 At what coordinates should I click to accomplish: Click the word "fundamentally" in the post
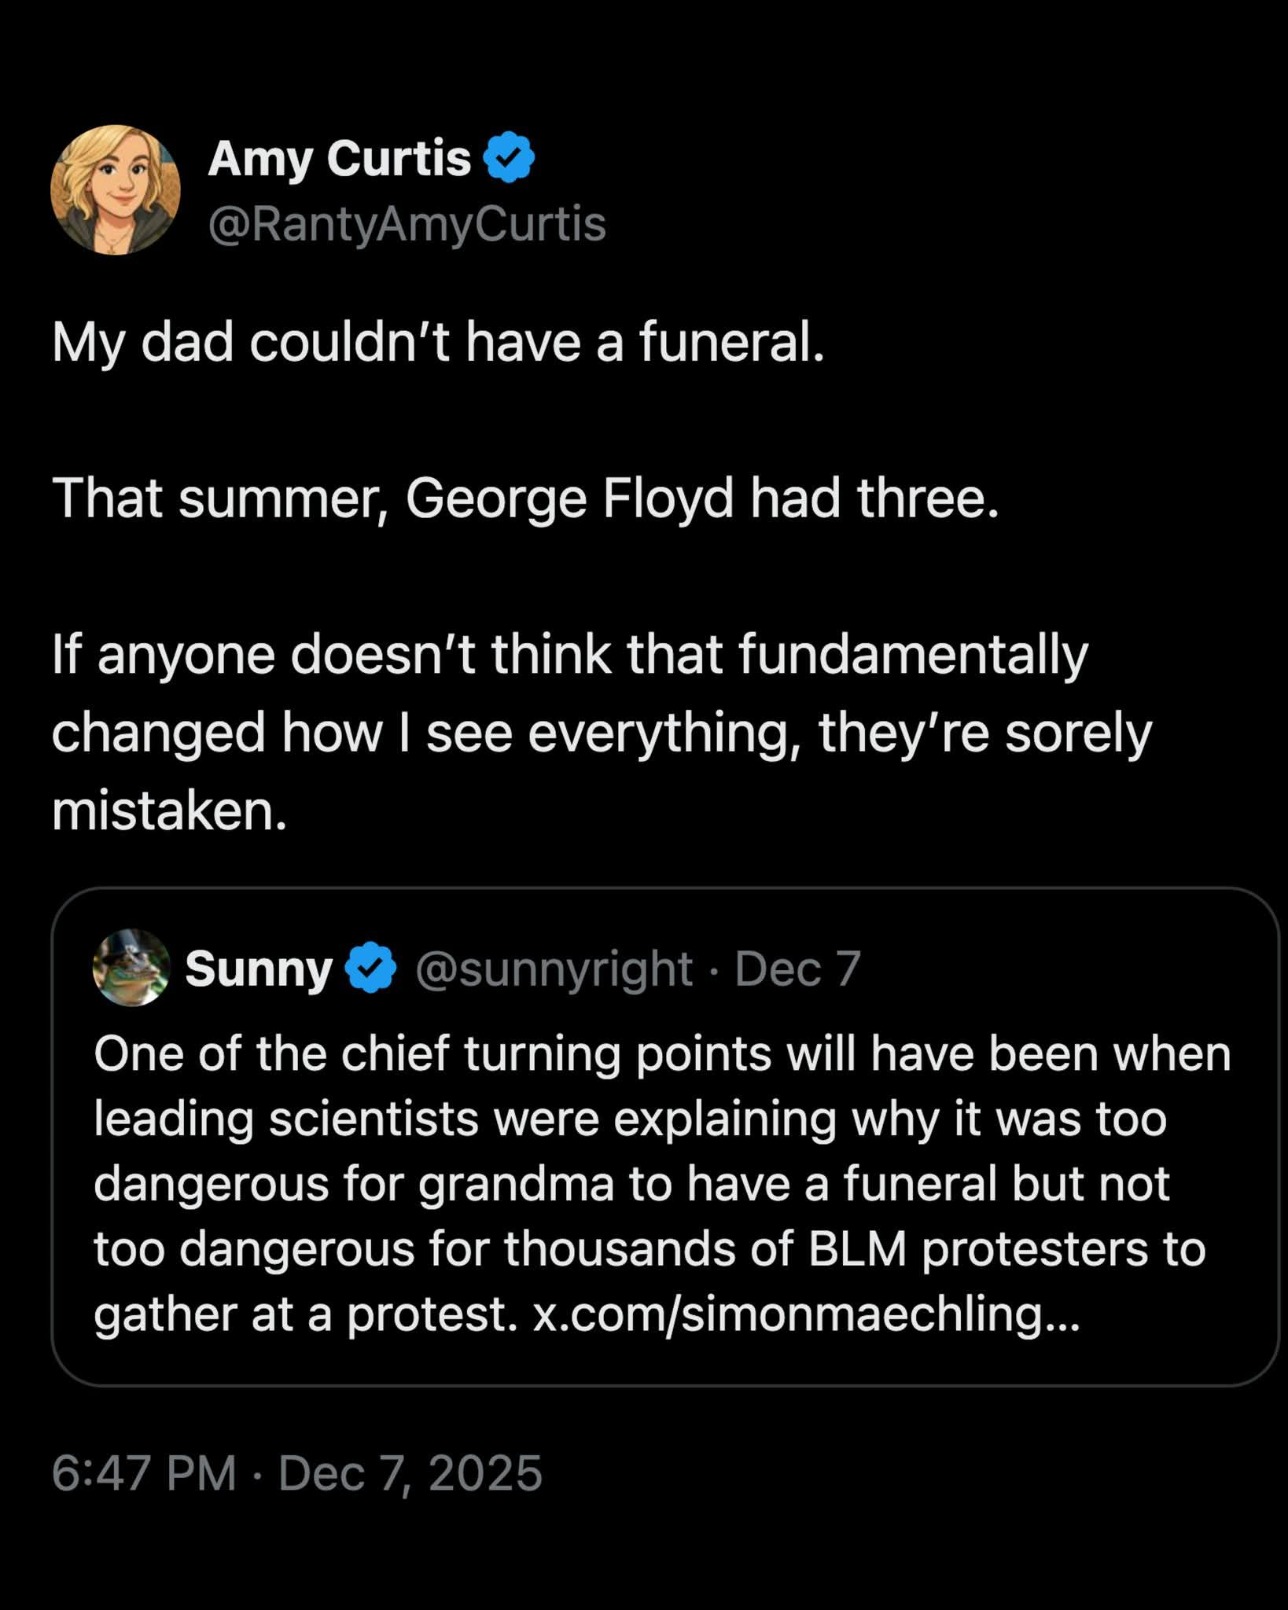click(913, 655)
